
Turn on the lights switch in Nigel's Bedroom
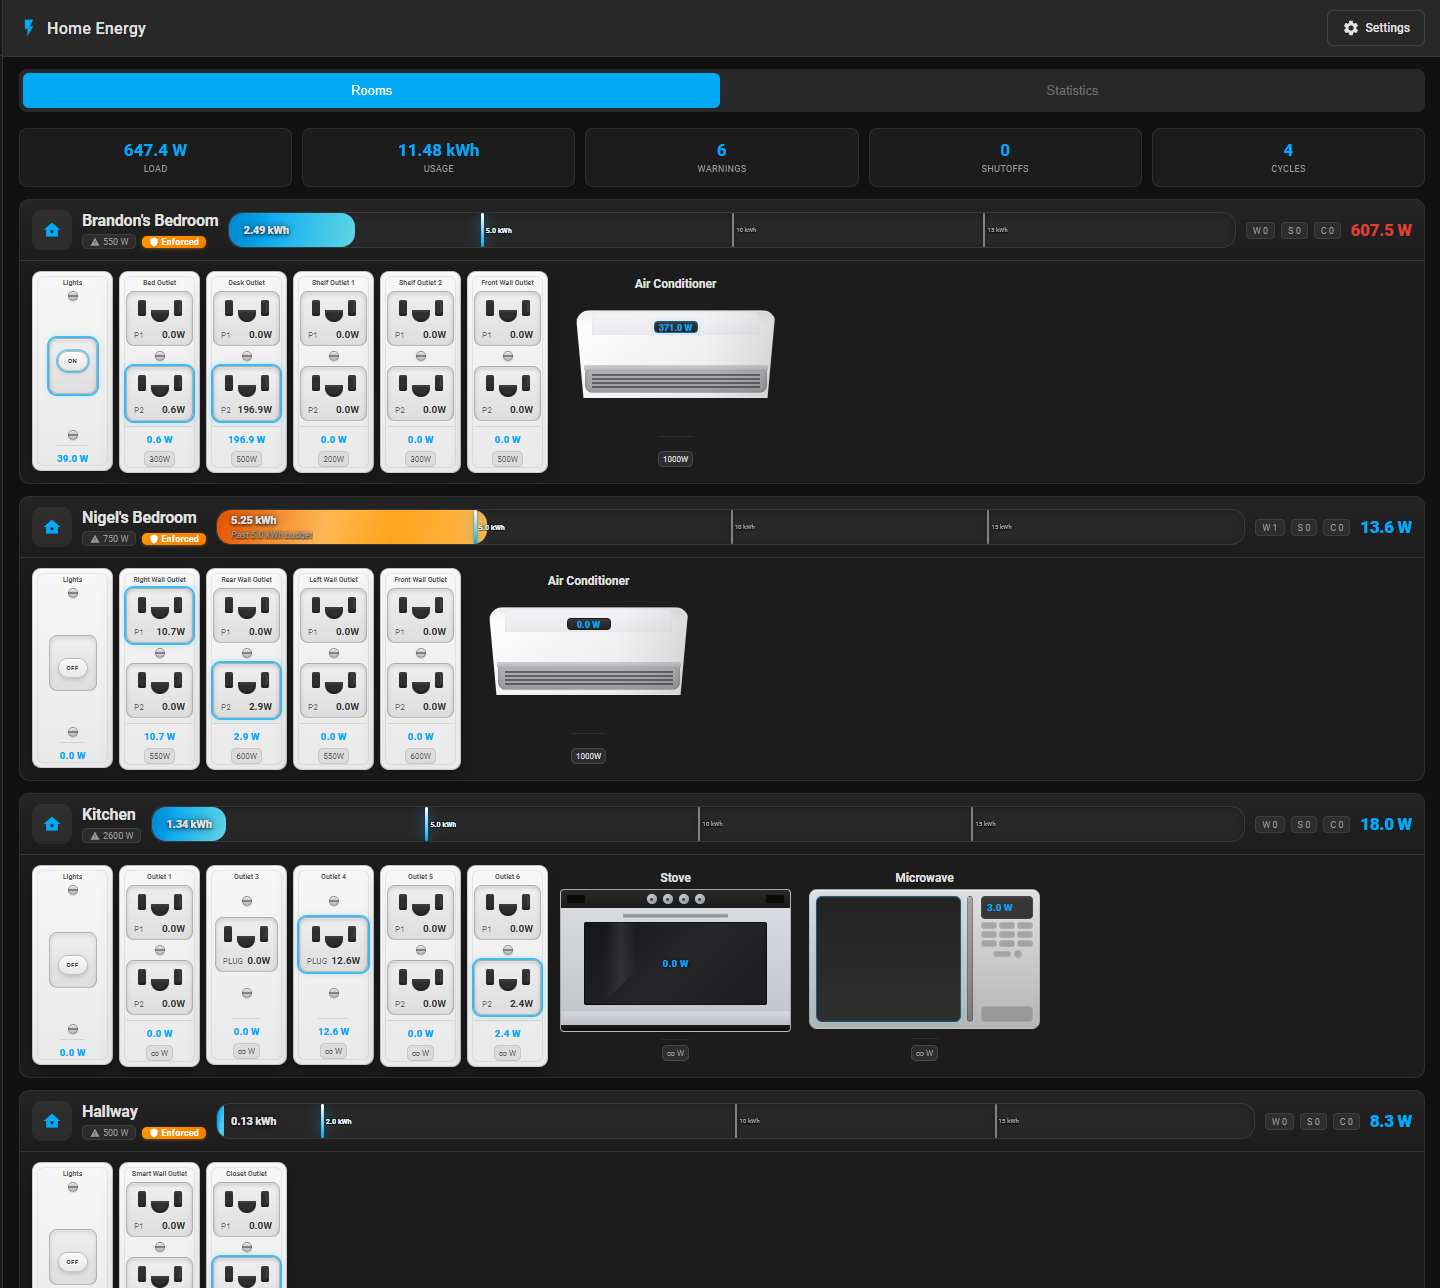(73, 663)
